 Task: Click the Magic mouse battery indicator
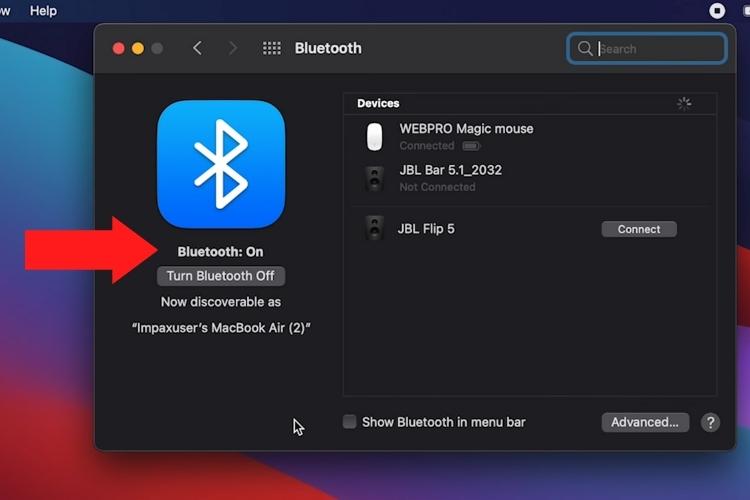click(x=472, y=146)
